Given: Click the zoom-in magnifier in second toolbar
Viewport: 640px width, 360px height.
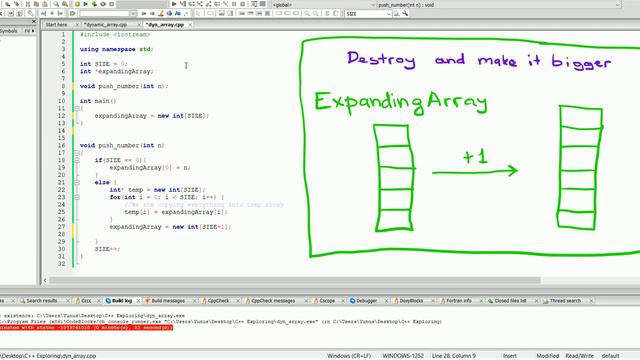Looking at the screenshot, I should click(x=307, y=13).
